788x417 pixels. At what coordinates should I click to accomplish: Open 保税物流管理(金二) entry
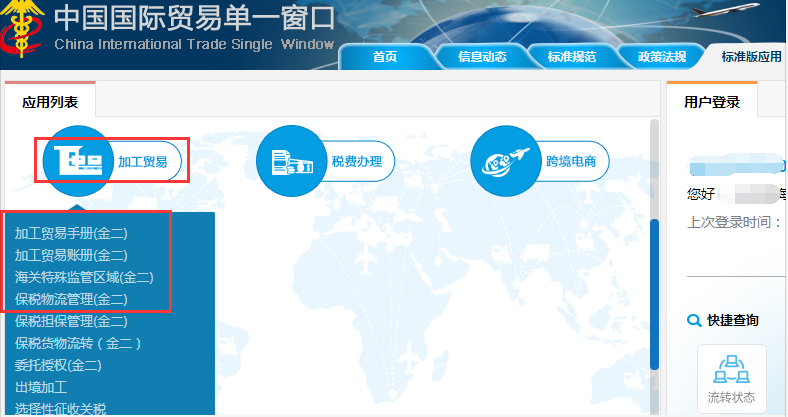coord(71,299)
